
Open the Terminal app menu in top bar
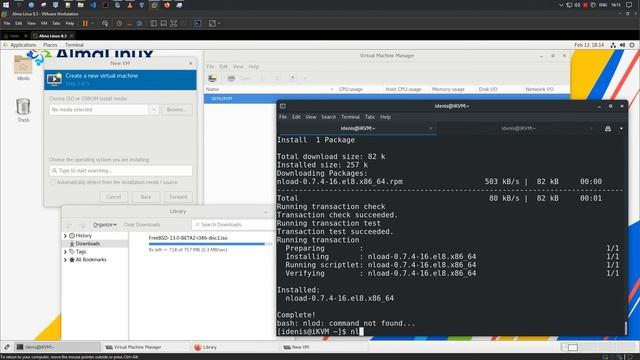pos(74,45)
